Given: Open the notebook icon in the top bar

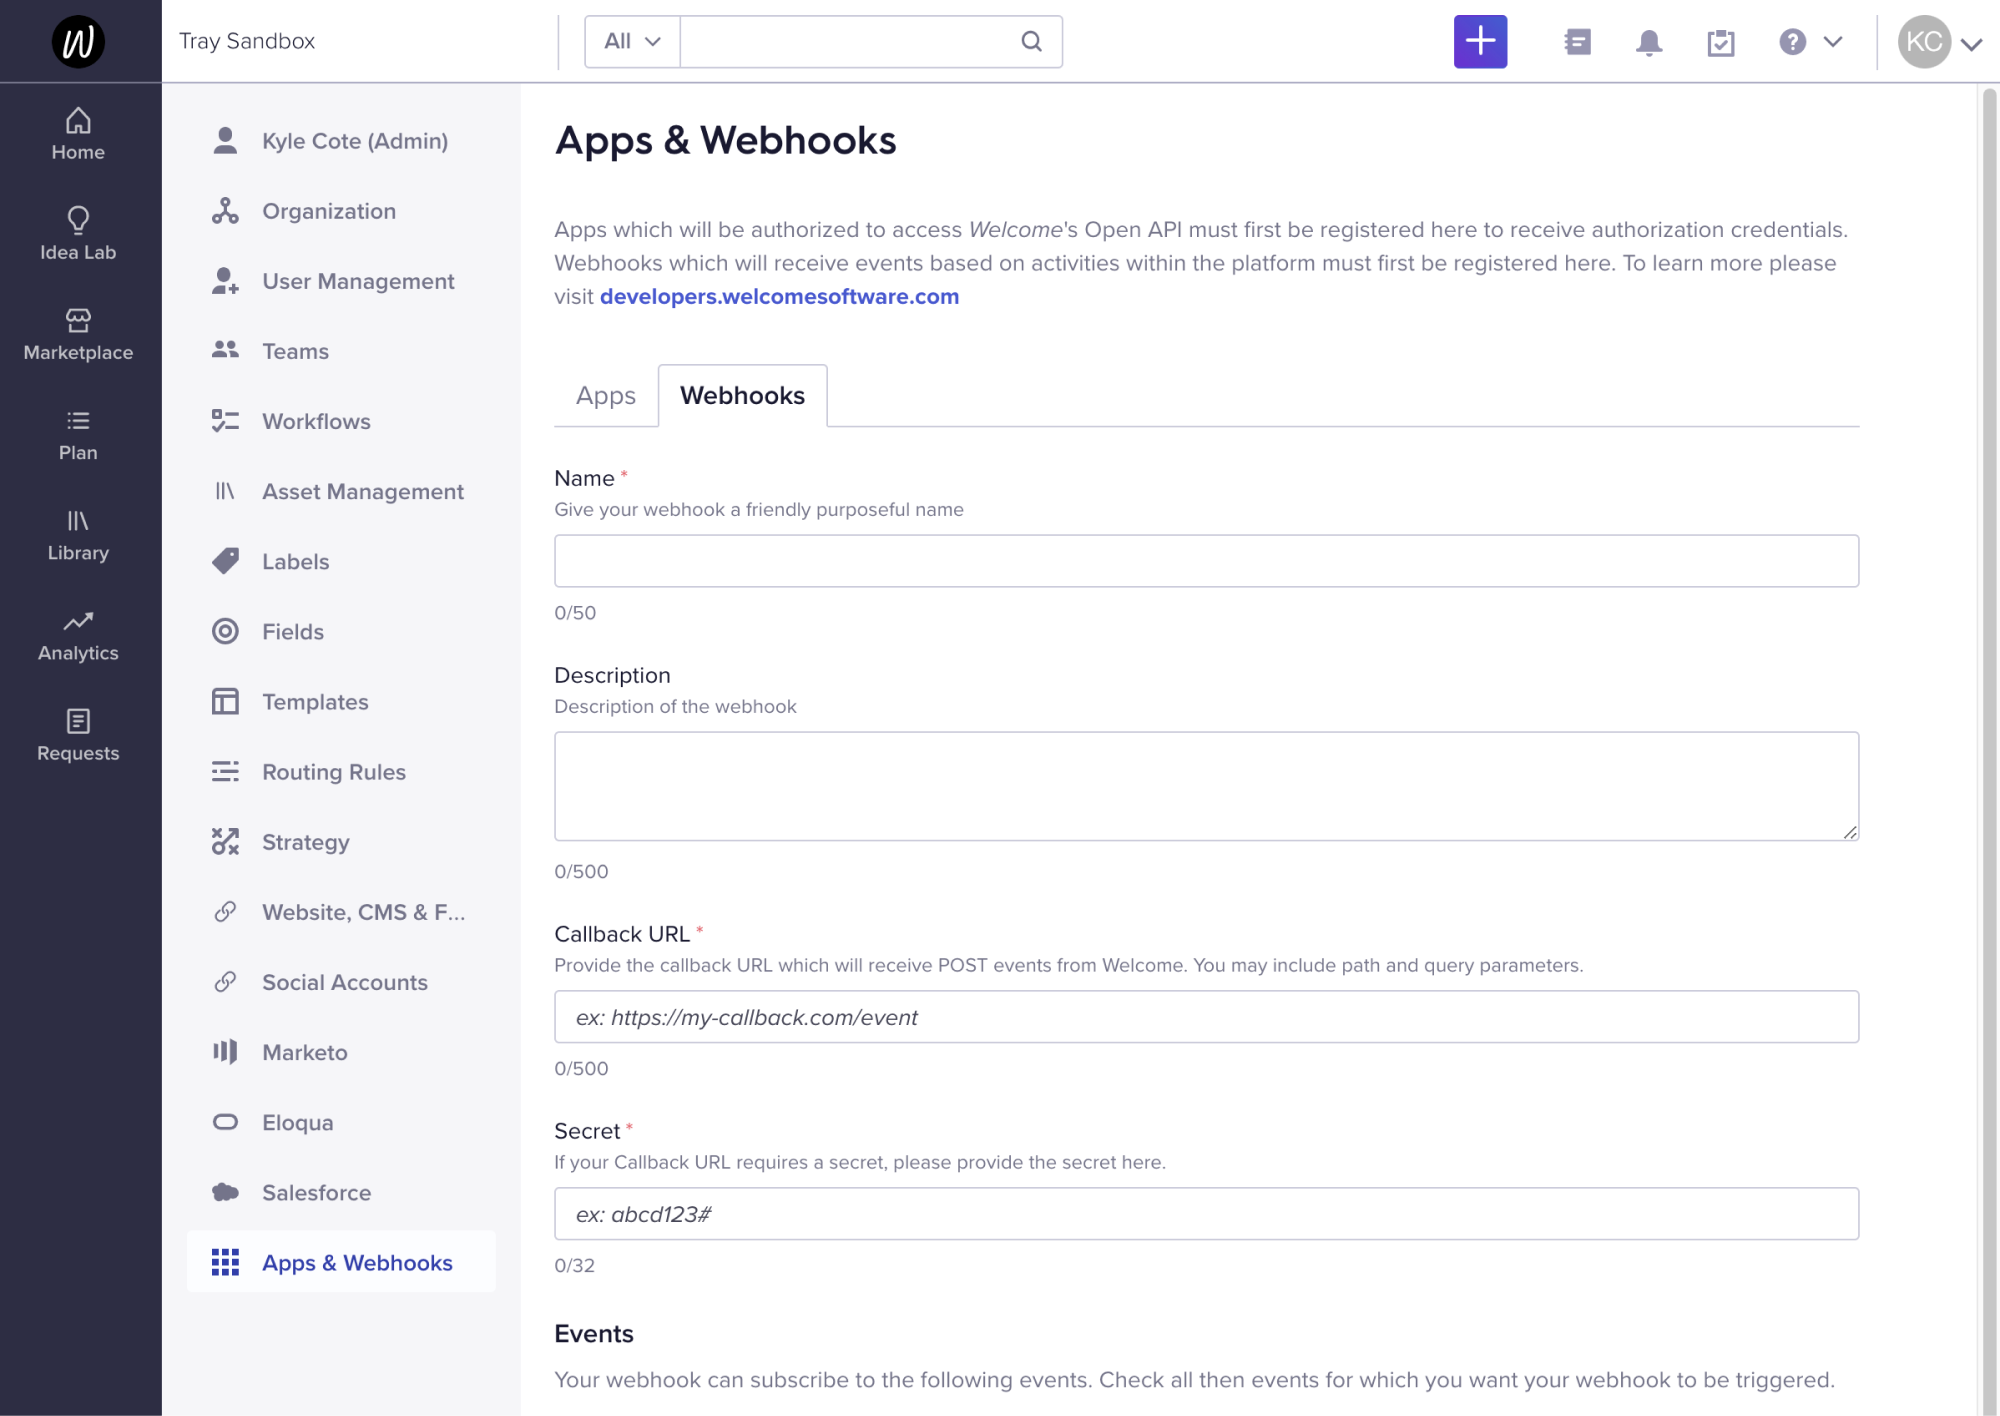Looking at the screenshot, I should 1577,41.
